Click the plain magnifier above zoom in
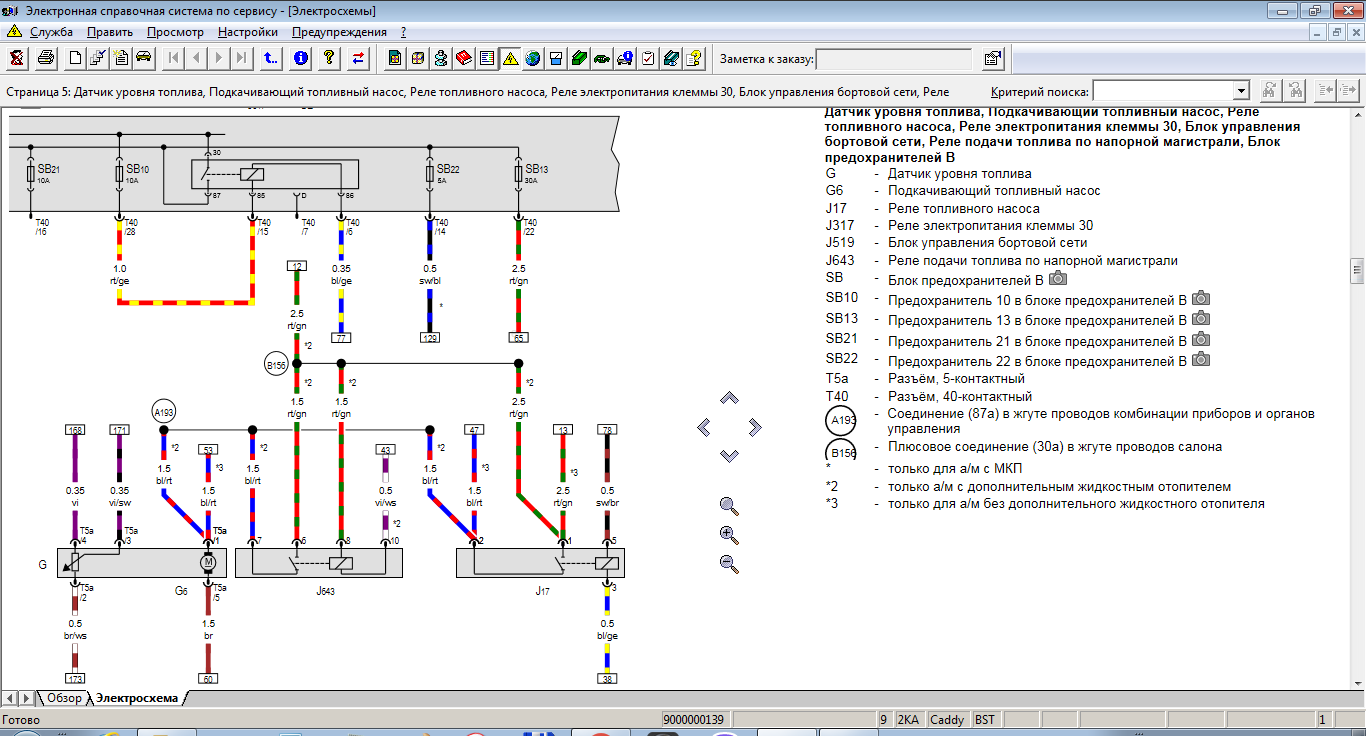This screenshot has height=736, width=1366. click(x=729, y=506)
